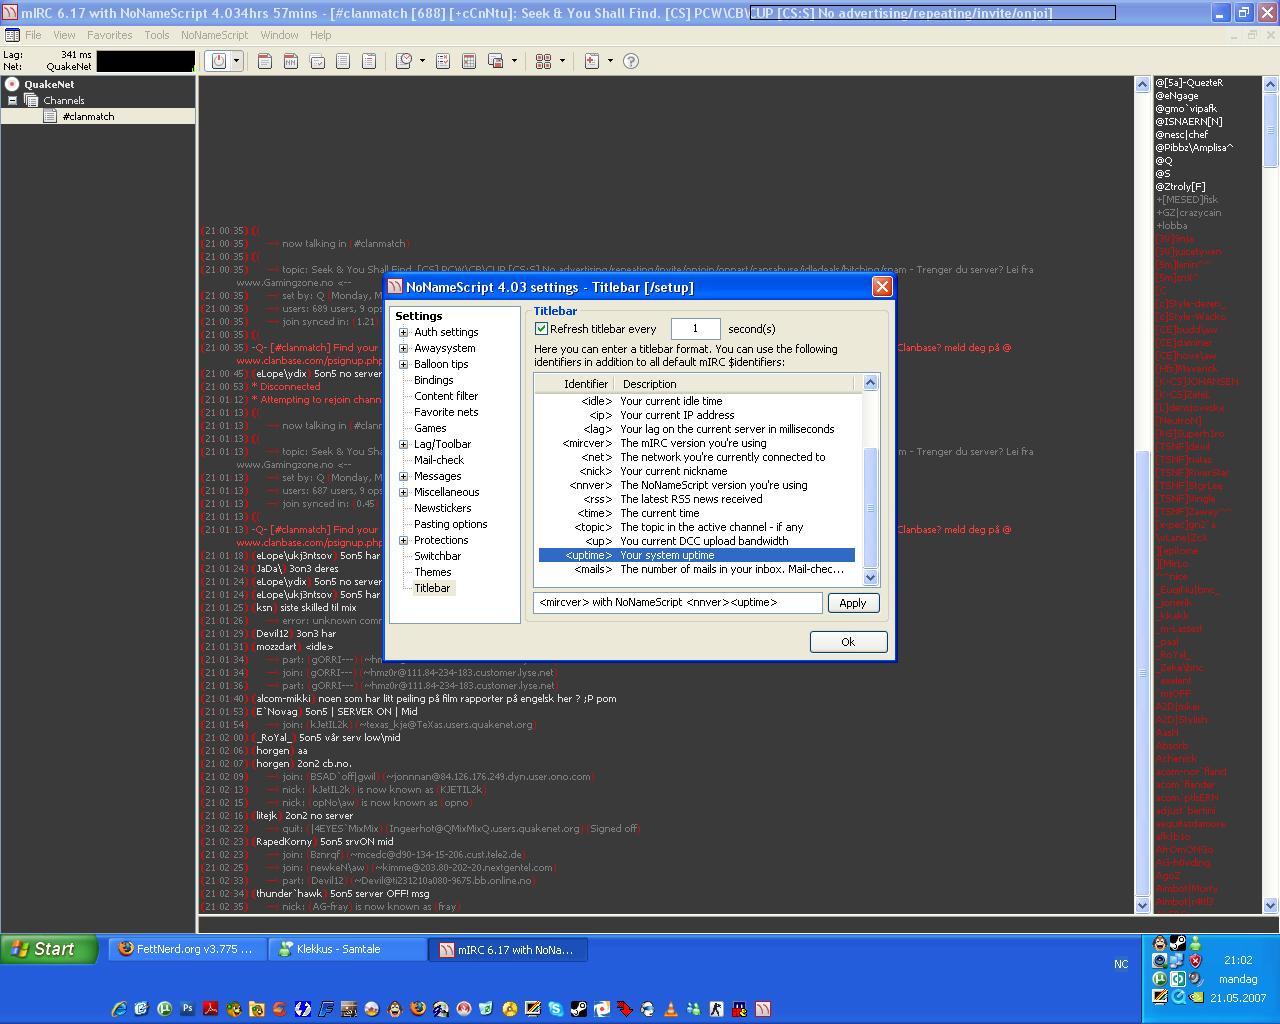
Task: Expand Awaysystem in Settings tree
Action: 404,348
